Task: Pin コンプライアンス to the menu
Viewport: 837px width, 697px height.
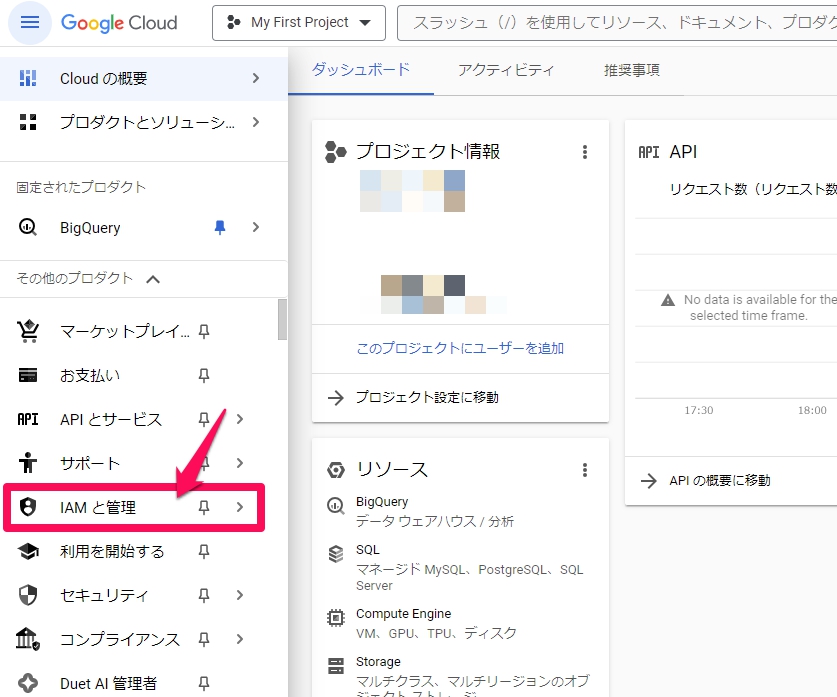Action: point(203,639)
